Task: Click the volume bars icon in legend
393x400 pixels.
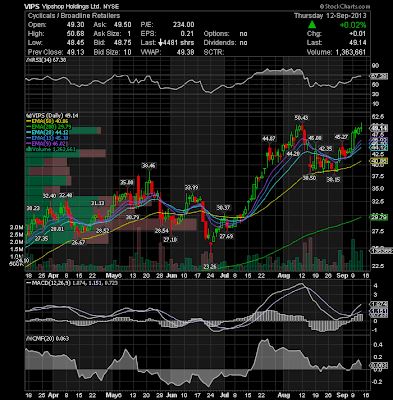Action: [28, 149]
